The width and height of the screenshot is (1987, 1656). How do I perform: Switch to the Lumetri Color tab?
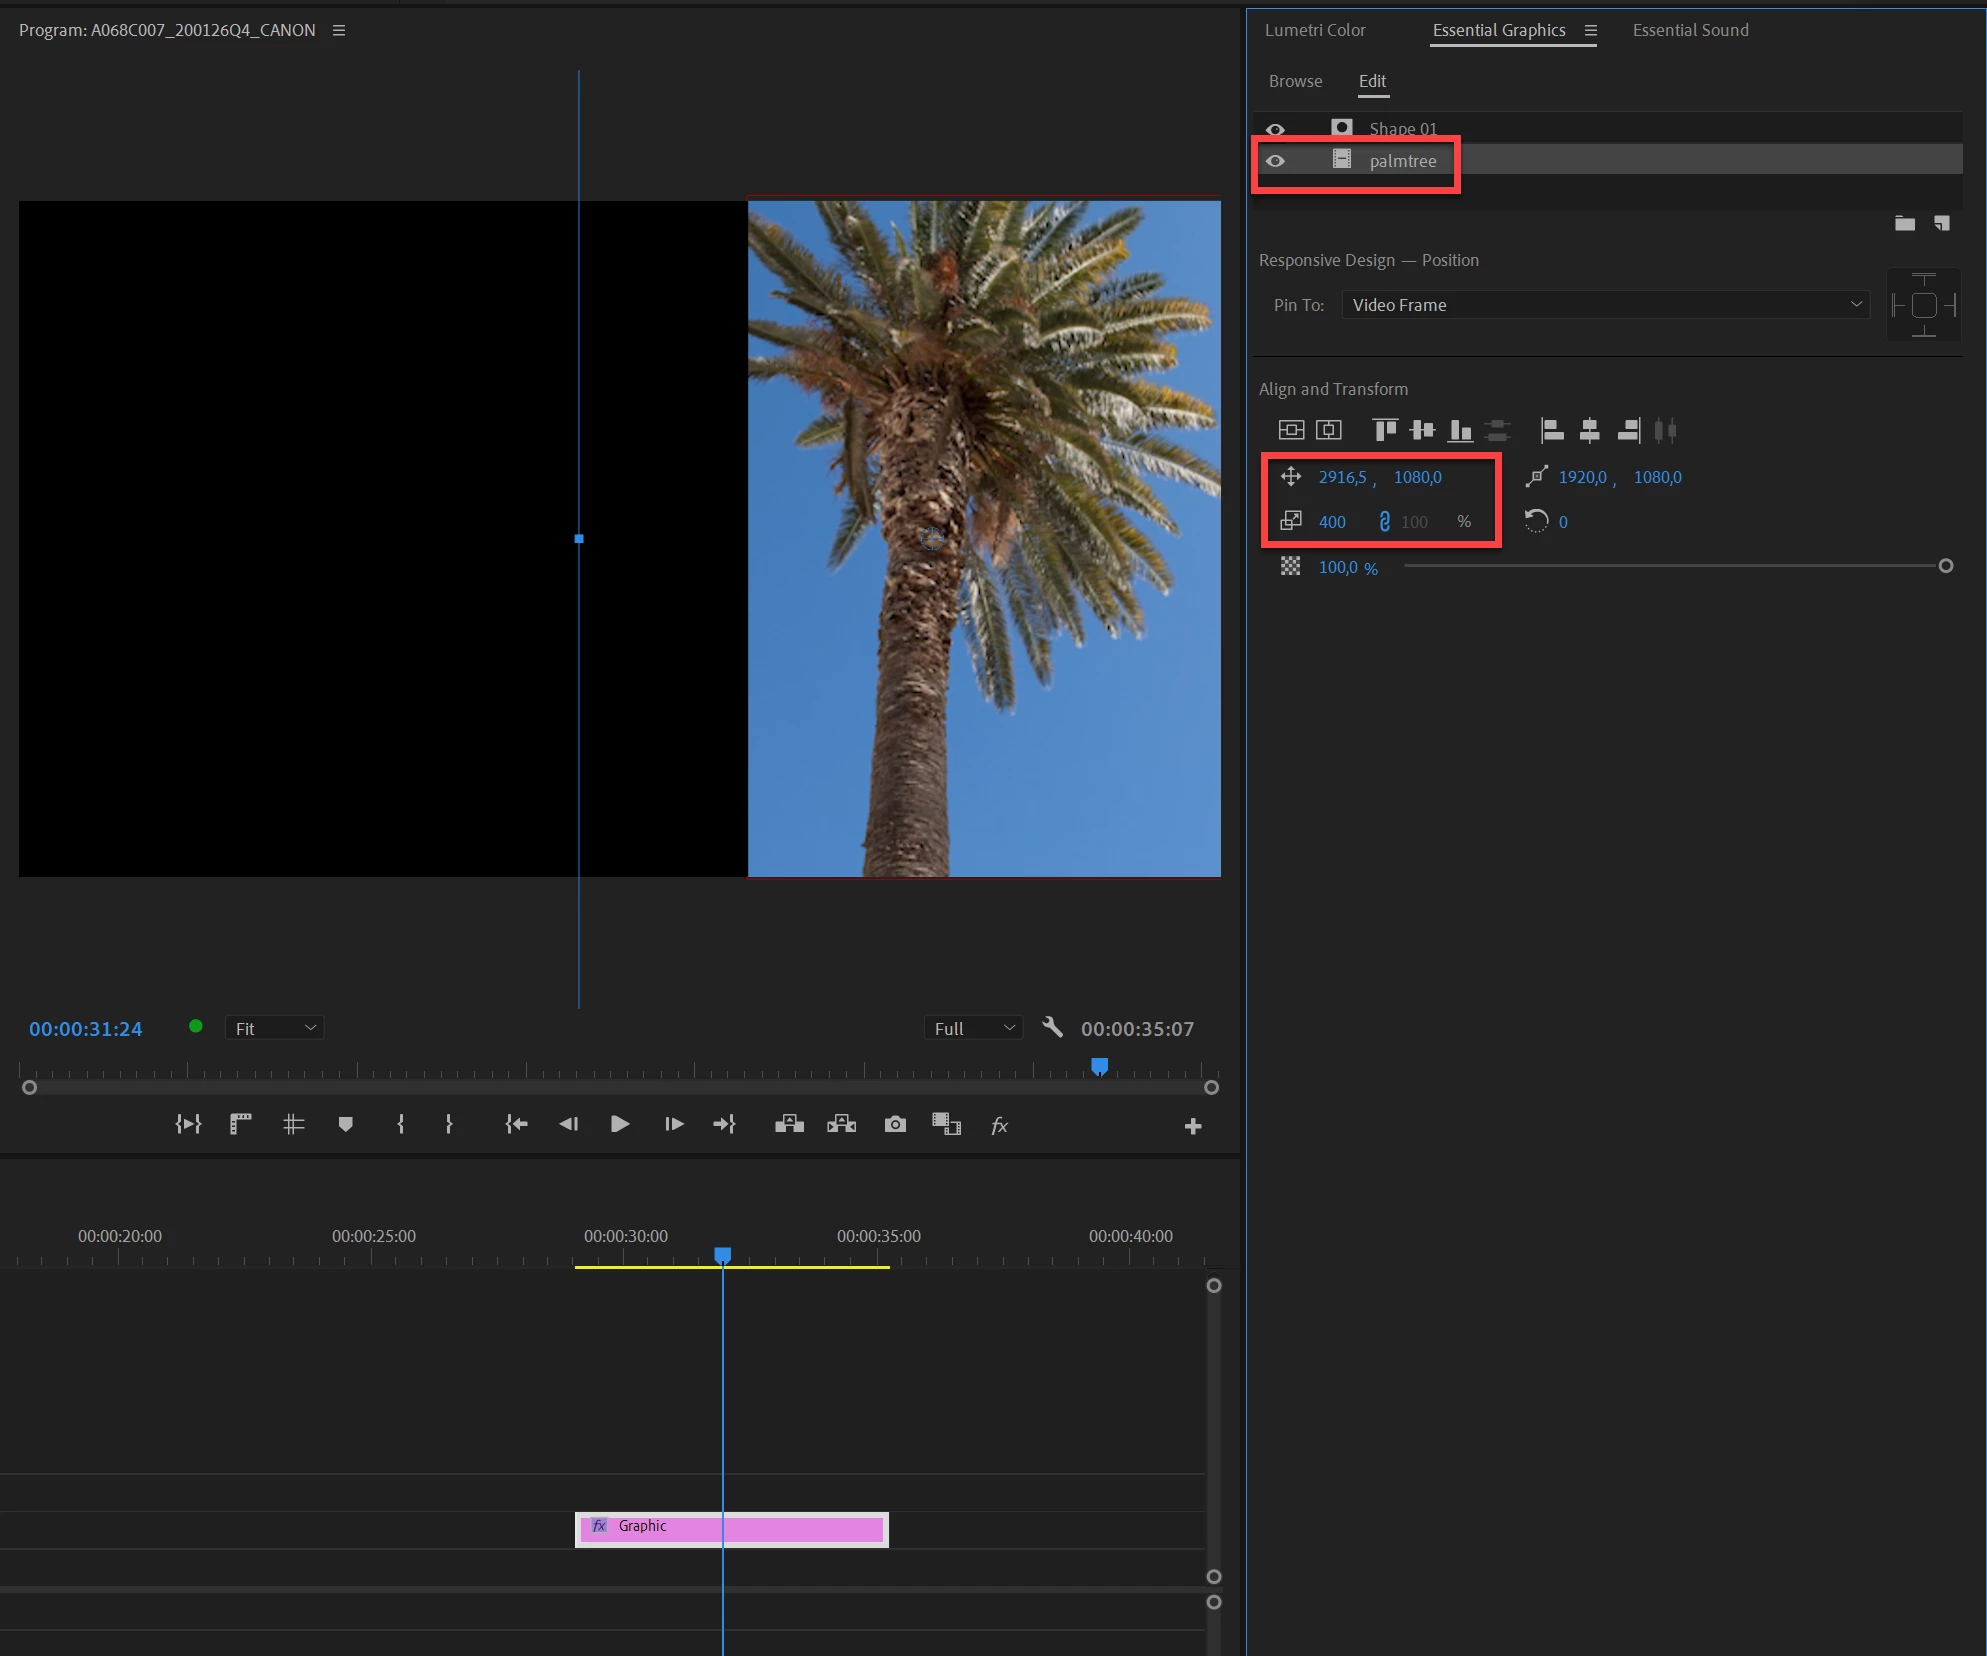click(x=1314, y=30)
